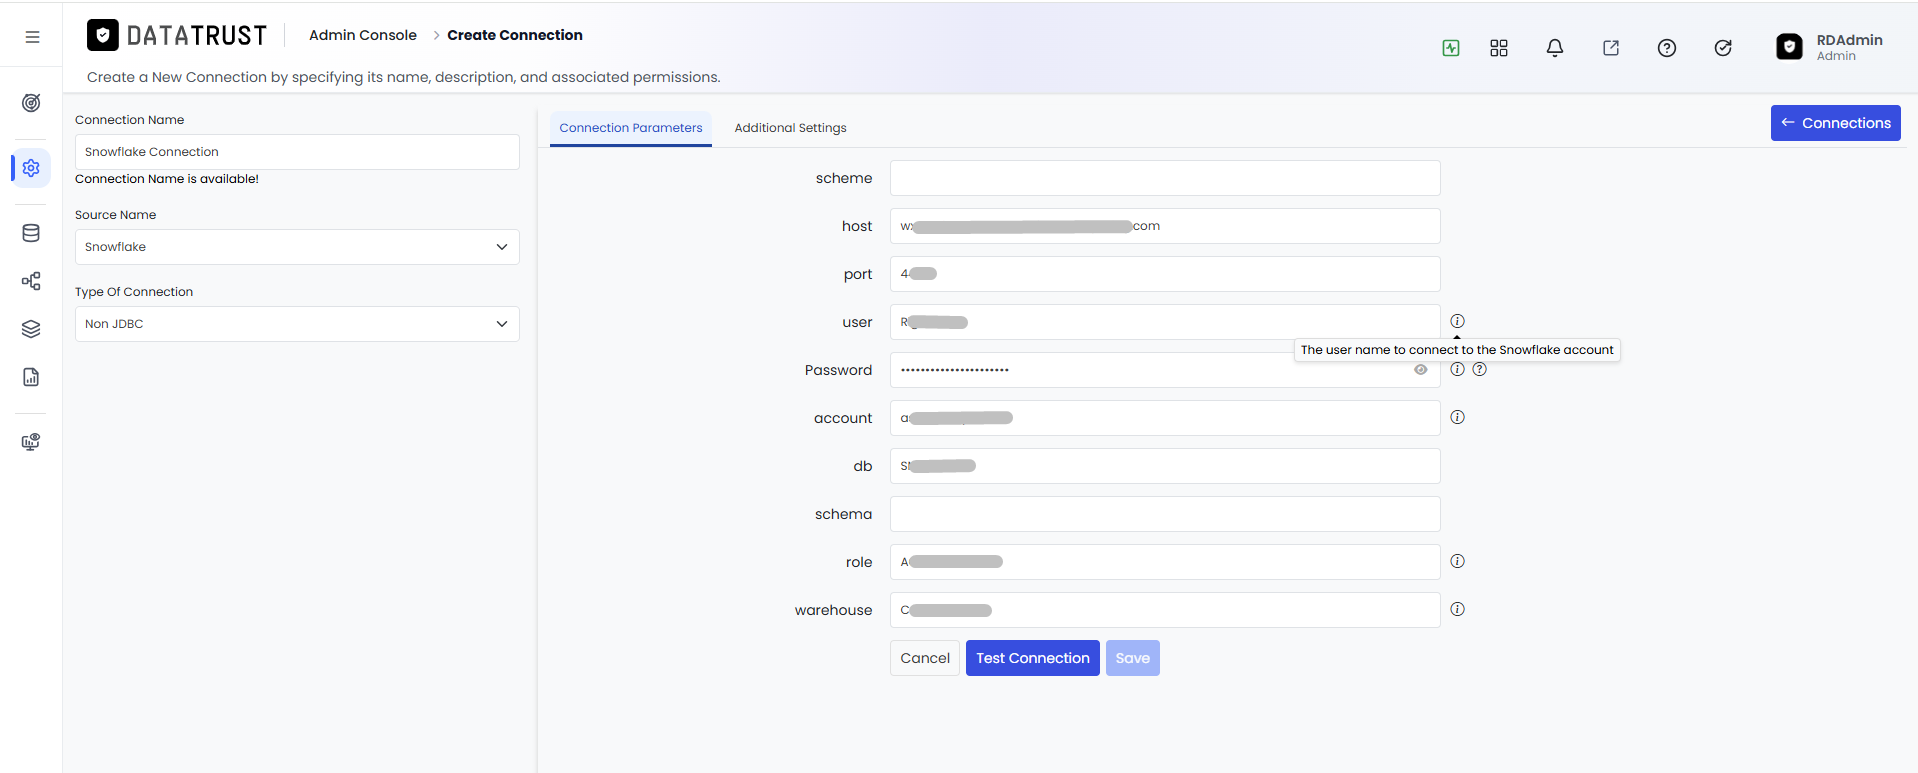Click the info icon next to role field
This screenshot has height=773, width=1918.
click(1458, 561)
